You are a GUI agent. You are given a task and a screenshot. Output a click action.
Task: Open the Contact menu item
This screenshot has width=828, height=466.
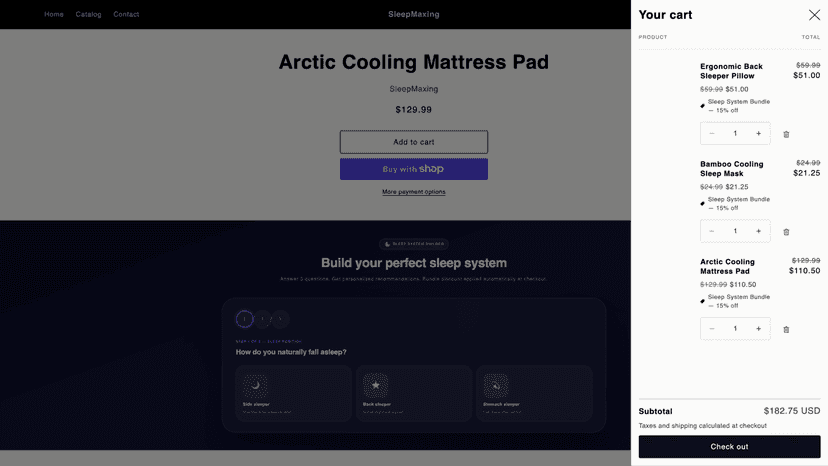(126, 14)
